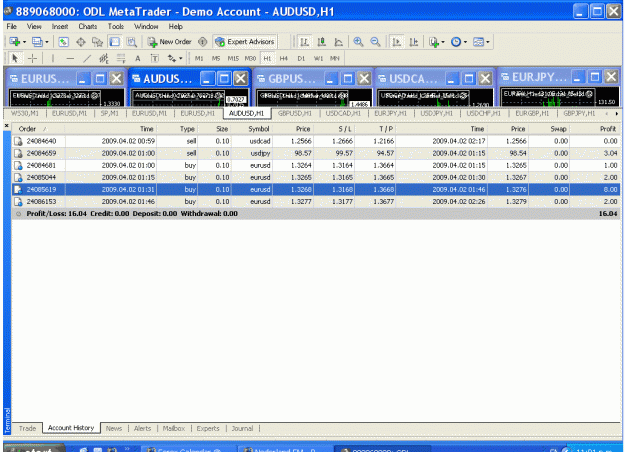The width and height of the screenshot is (625, 452).
Task: Click the MetaEditor icon beside New Order
Action: tap(202, 42)
